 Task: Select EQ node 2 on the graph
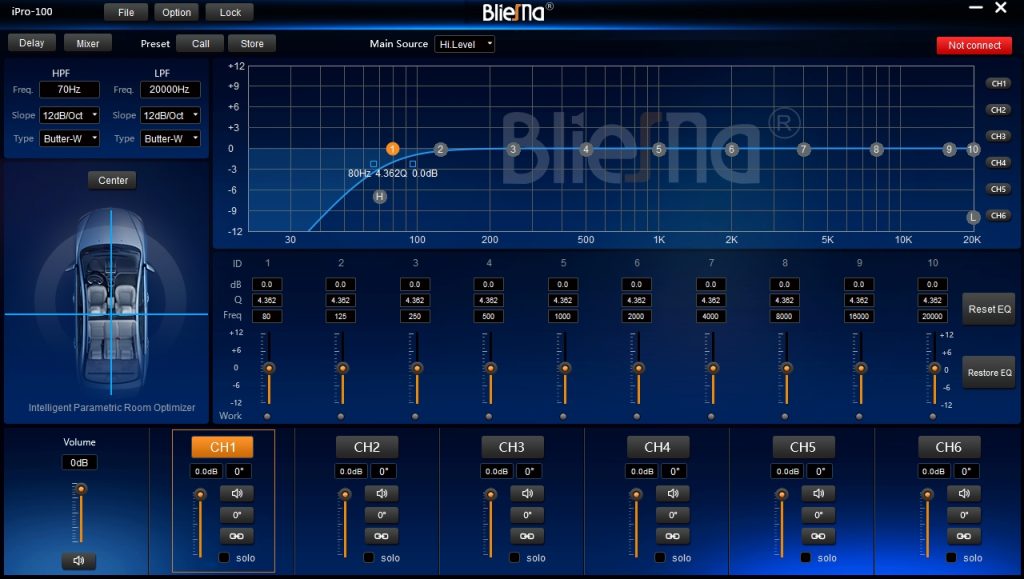pos(441,149)
